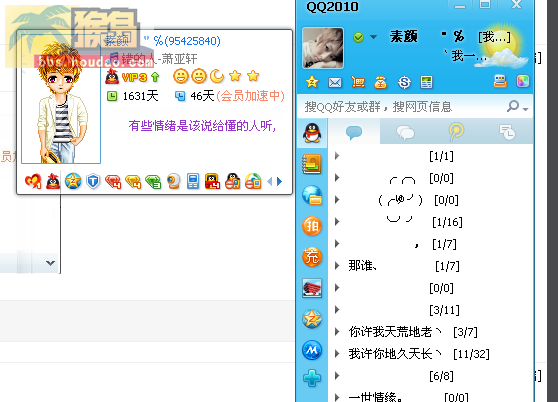Viewport: 558px width, 402px height.
Task: Open the skin color changer icon
Action: (x=522, y=81)
